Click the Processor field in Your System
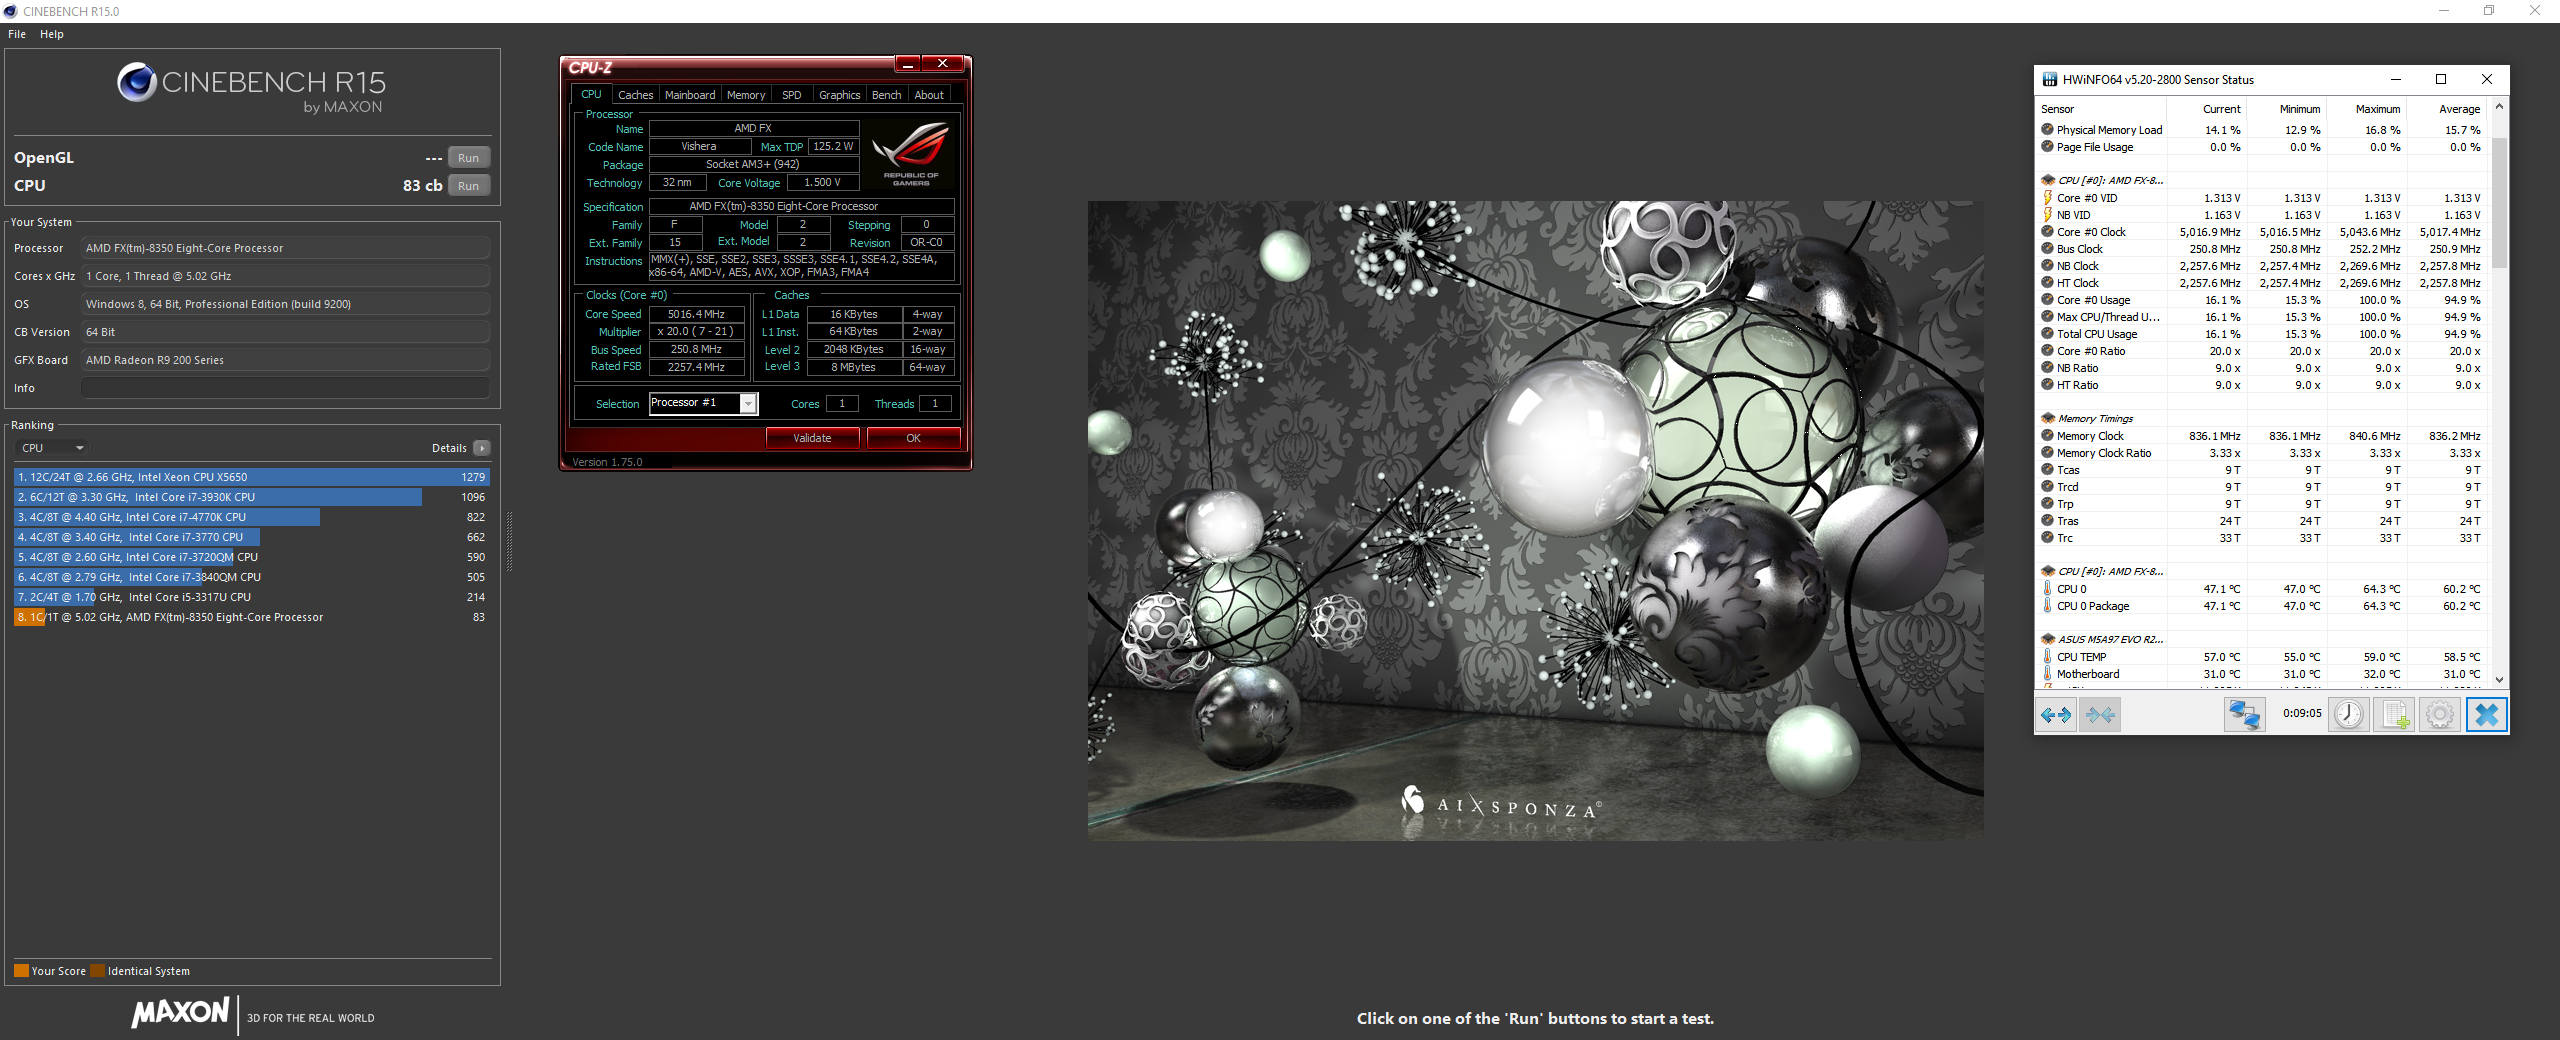Image resolution: width=2560 pixels, height=1040 pixels. (x=286, y=248)
